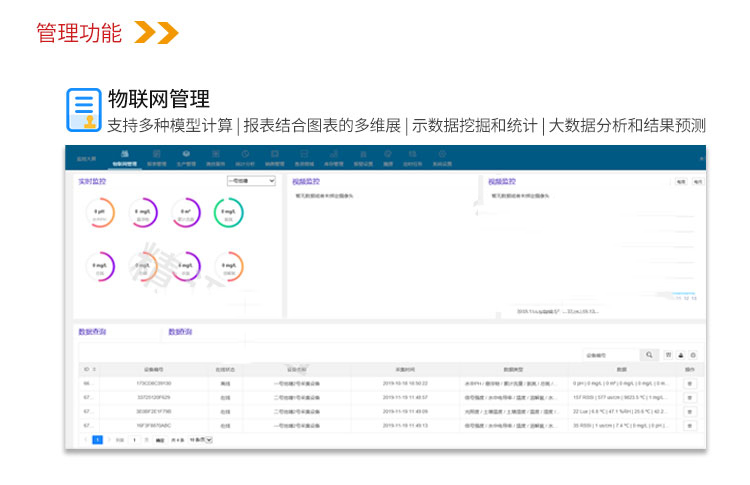Click timestamp 2019-11-19 11:48:57
Image resolution: width=750 pixels, height=485 pixels.
click(405, 397)
